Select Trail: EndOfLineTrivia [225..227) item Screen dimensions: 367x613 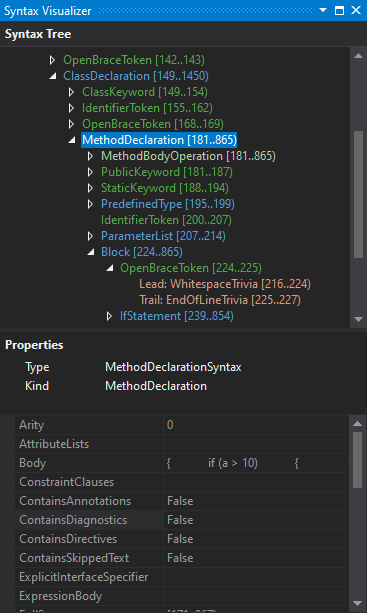[x=220, y=300]
